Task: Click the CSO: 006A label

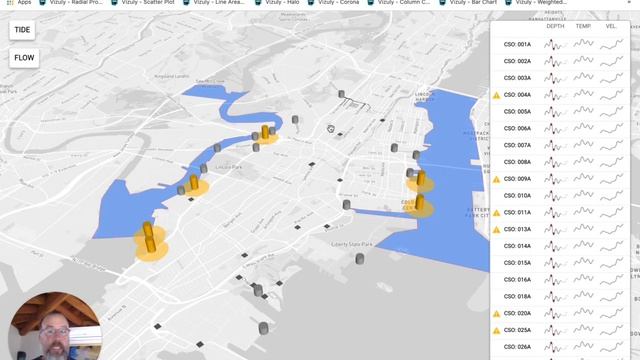Action: pos(517,129)
